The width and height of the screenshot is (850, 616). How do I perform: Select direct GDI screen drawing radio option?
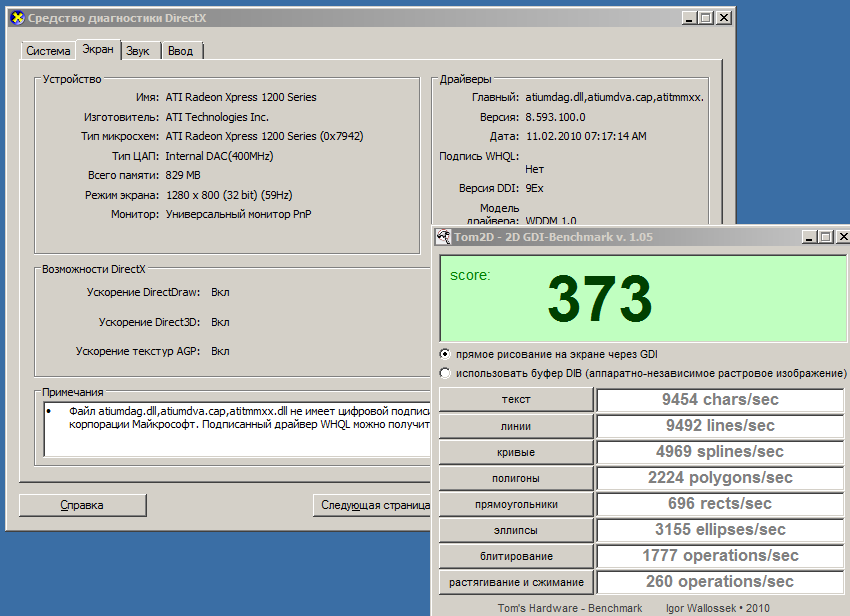tap(445, 354)
